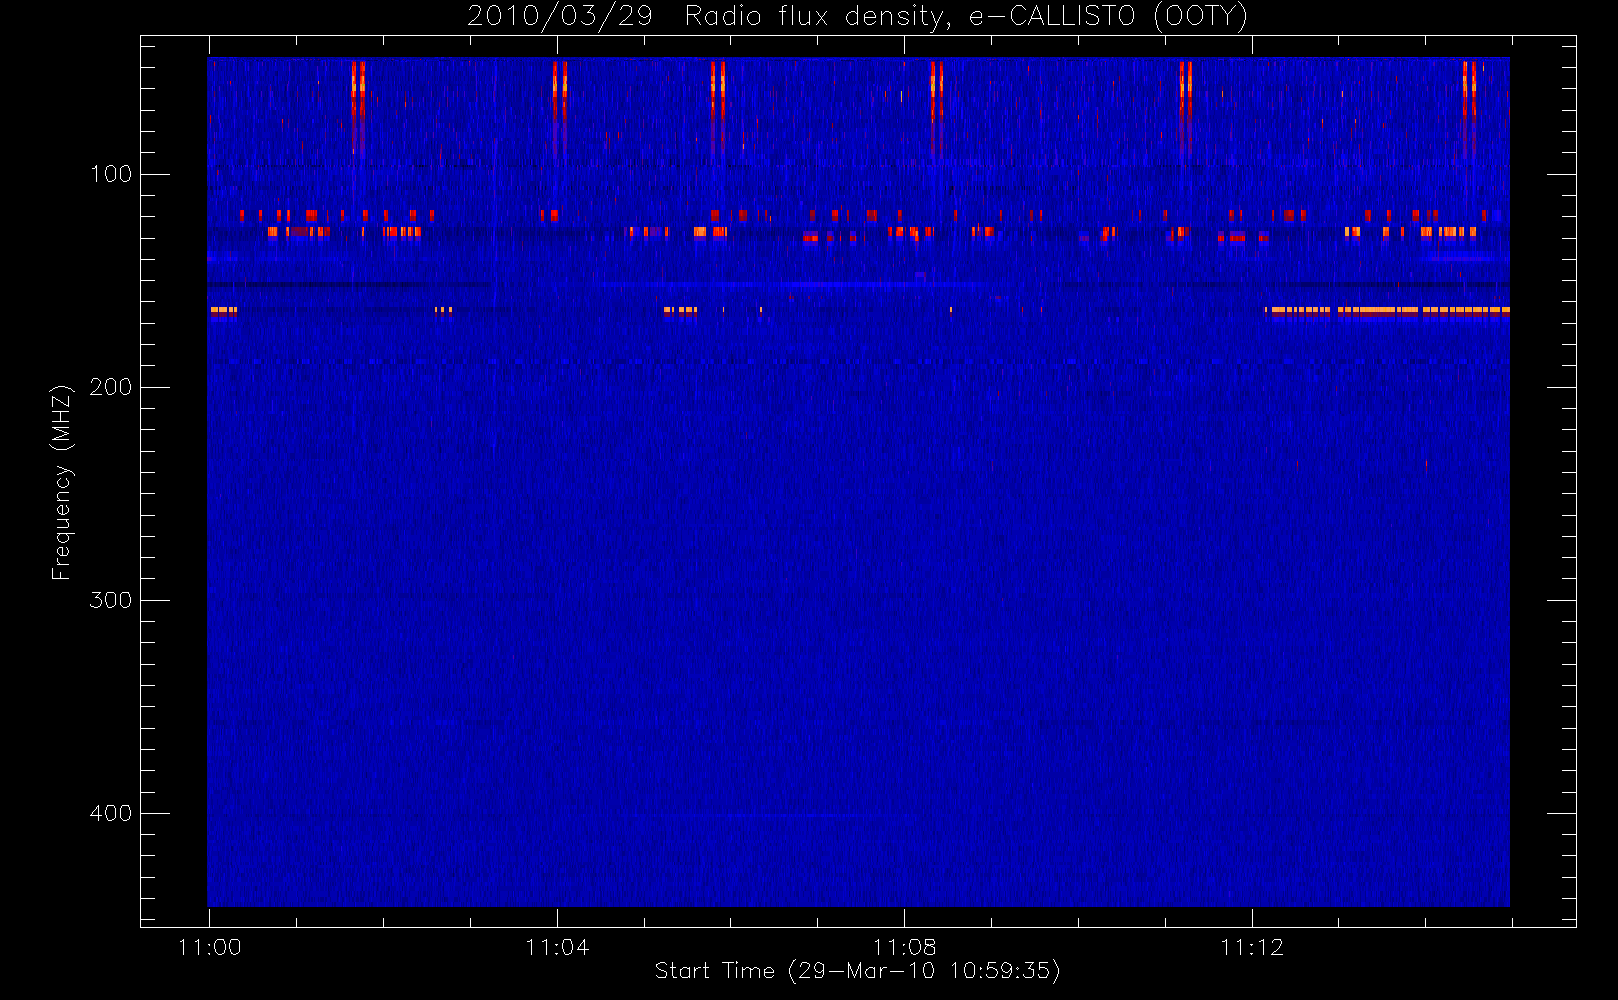Click the 'Start Time (29-Mar-10 10:59:35)' x-axis label
1618x1000 pixels.
pos(857,971)
